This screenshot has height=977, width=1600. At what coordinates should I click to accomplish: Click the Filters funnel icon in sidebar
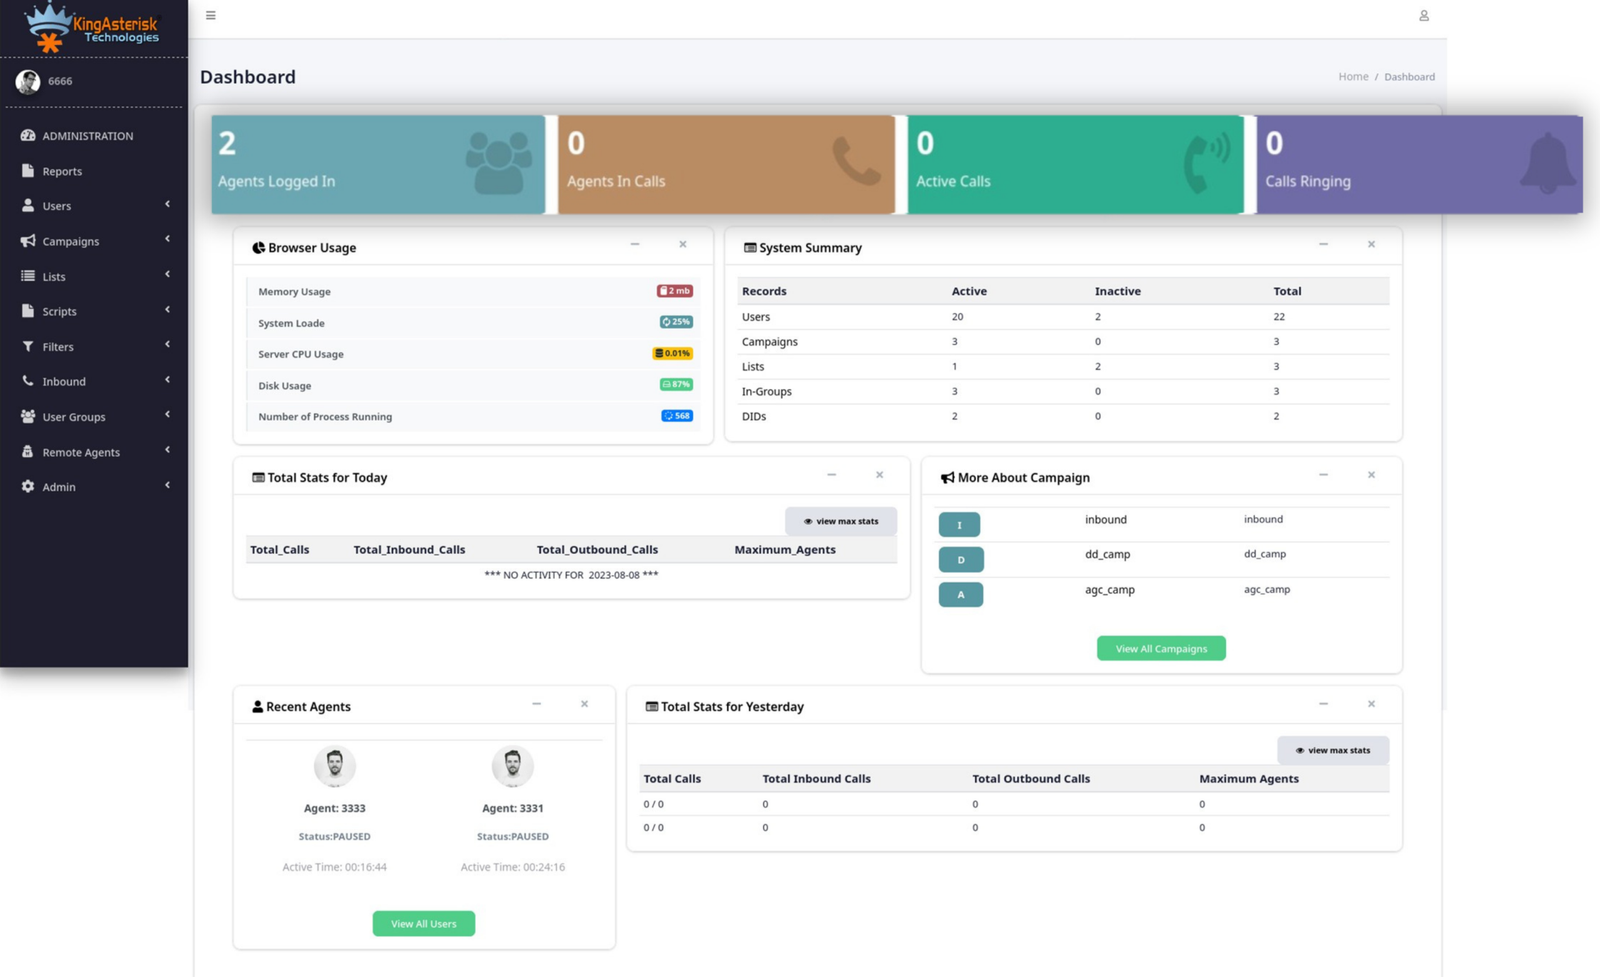[x=28, y=346]
